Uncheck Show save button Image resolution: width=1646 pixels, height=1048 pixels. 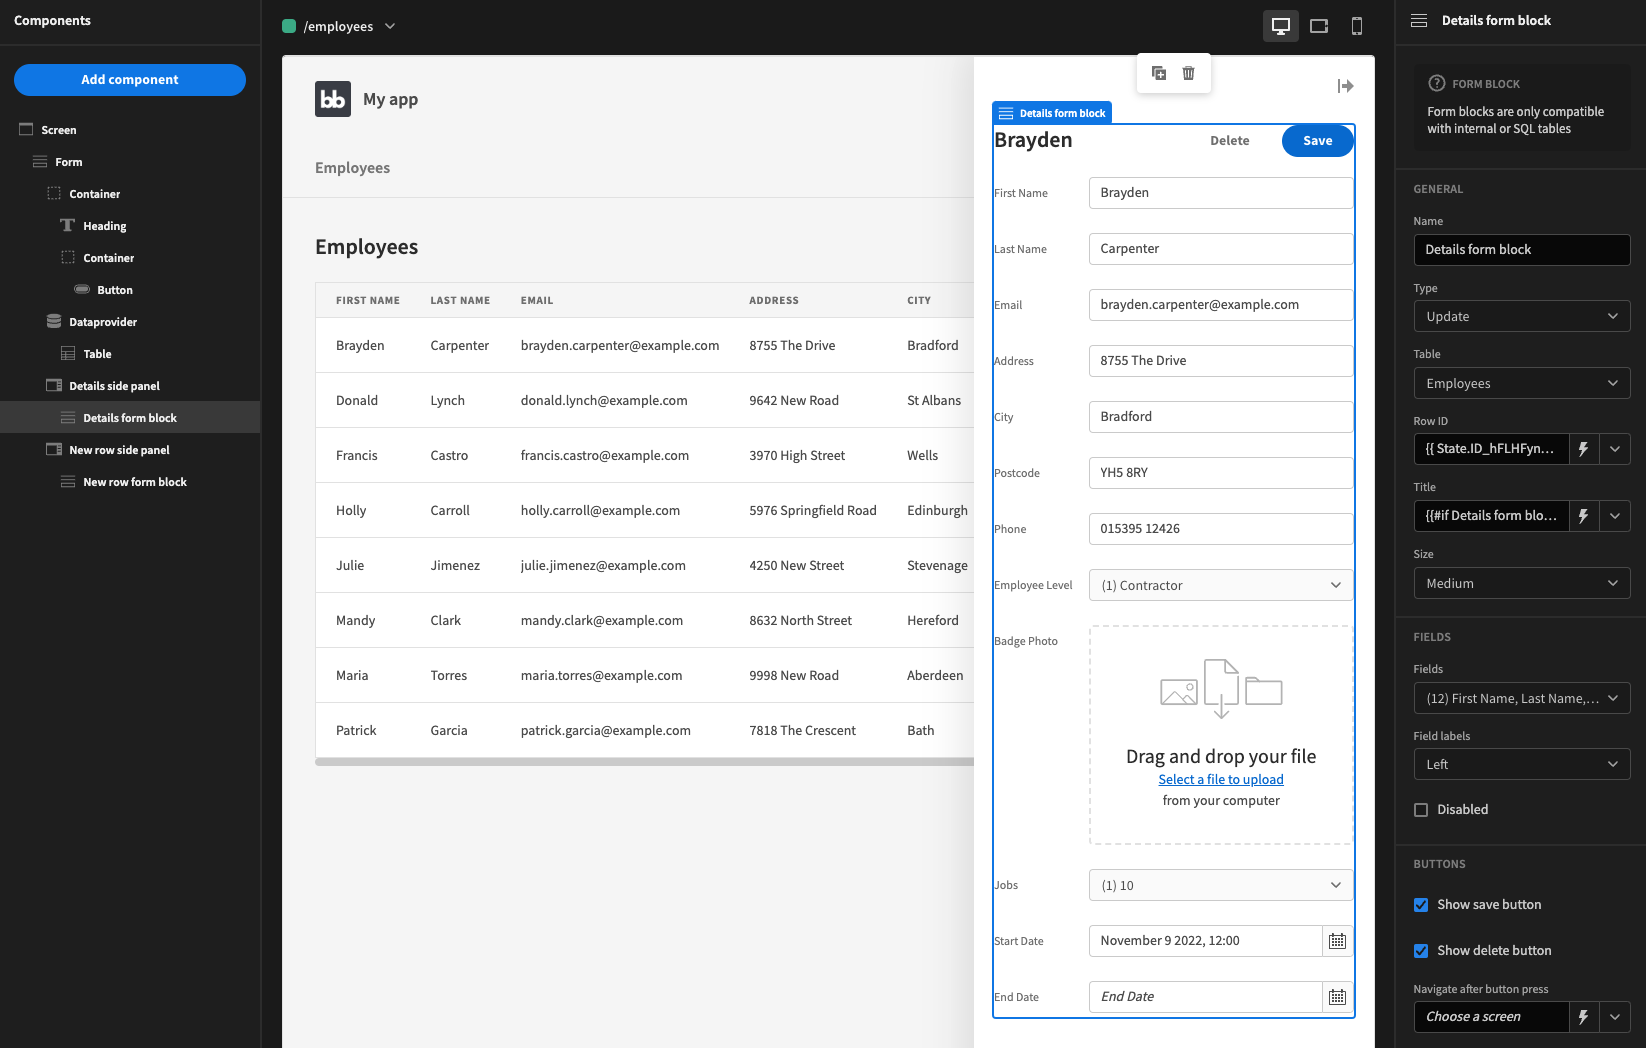click(1421, 905)
